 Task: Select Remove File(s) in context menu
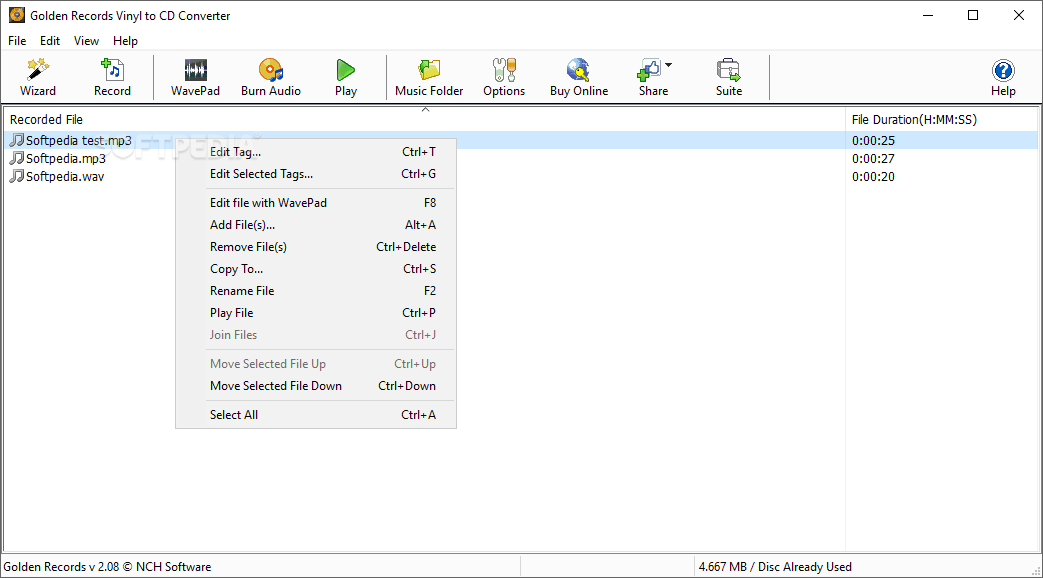point(316,247)
